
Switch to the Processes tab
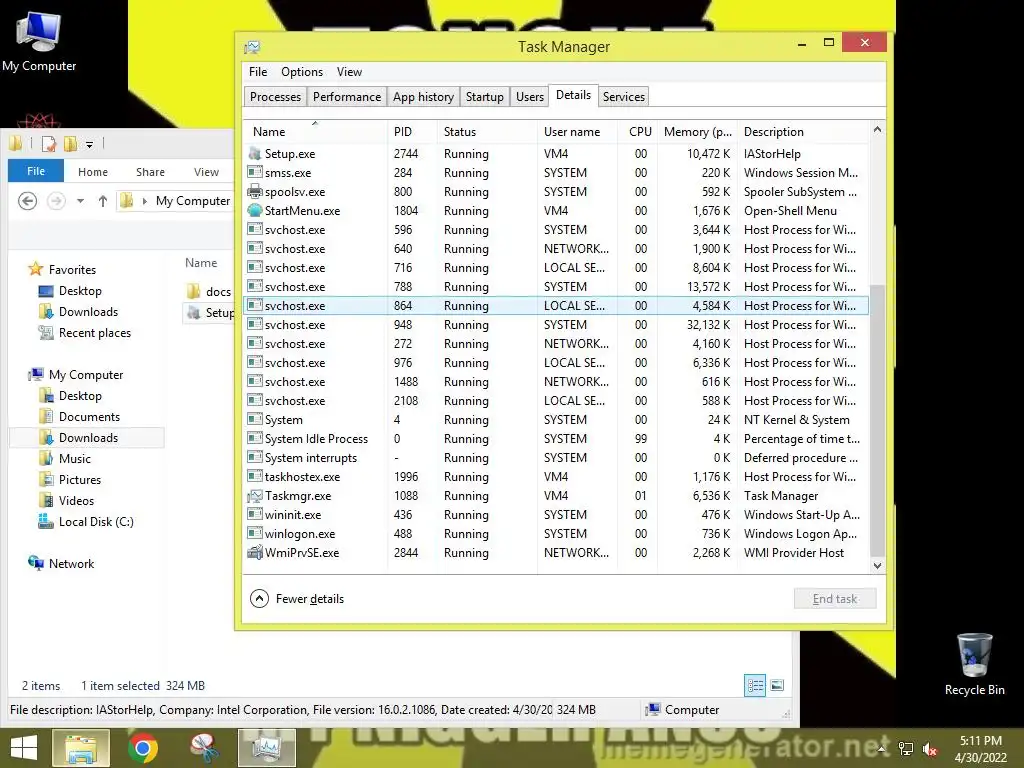coord(275,97)
